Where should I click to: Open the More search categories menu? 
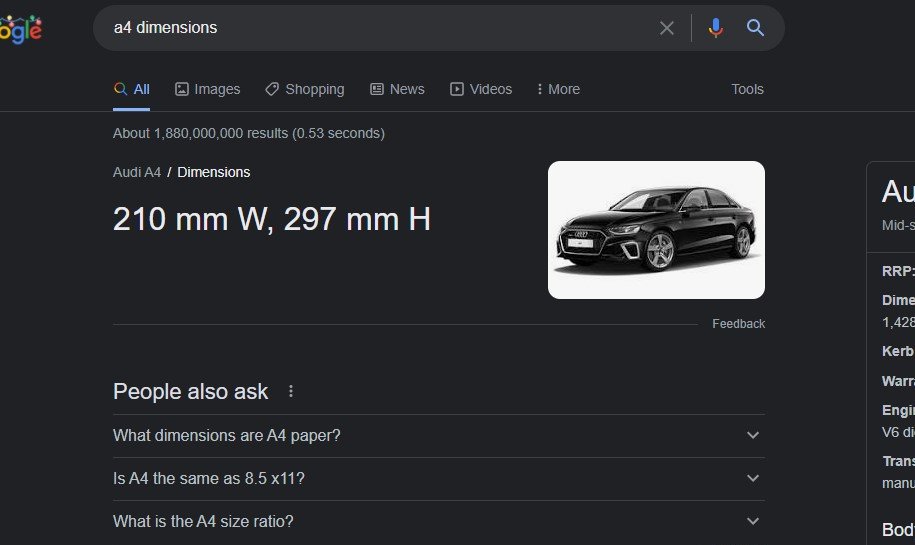(x=558, y=89)
